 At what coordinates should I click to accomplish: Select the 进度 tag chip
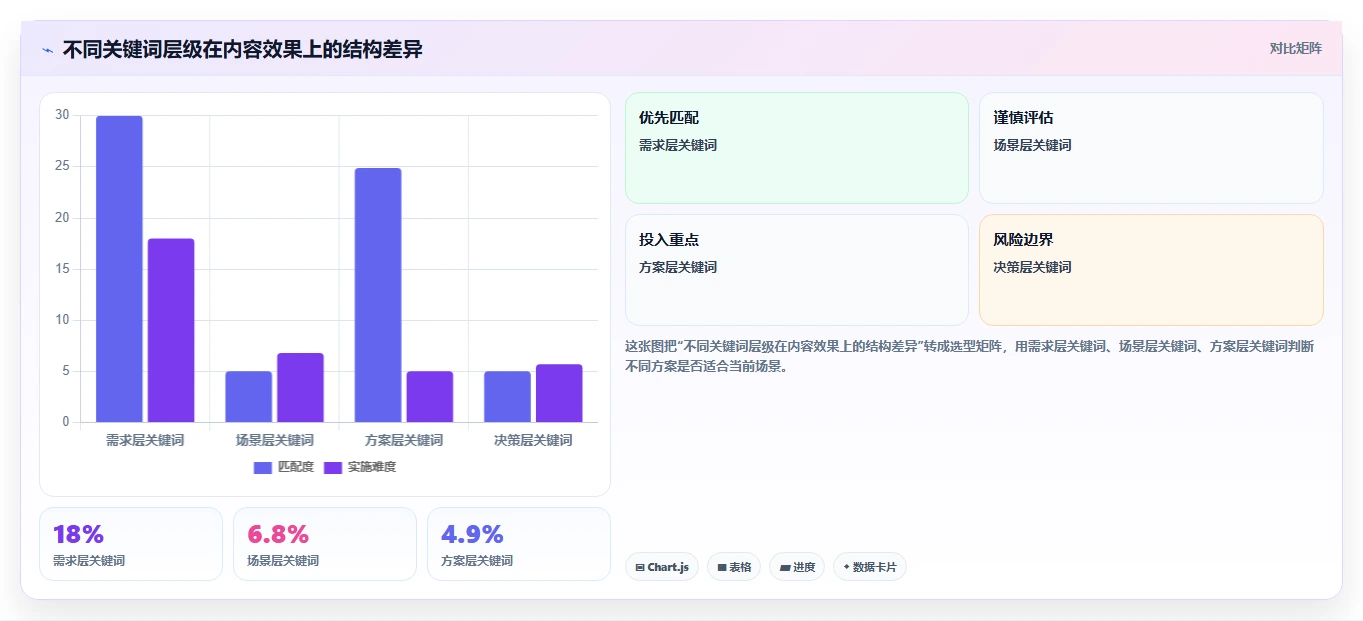tap(797, 567)
